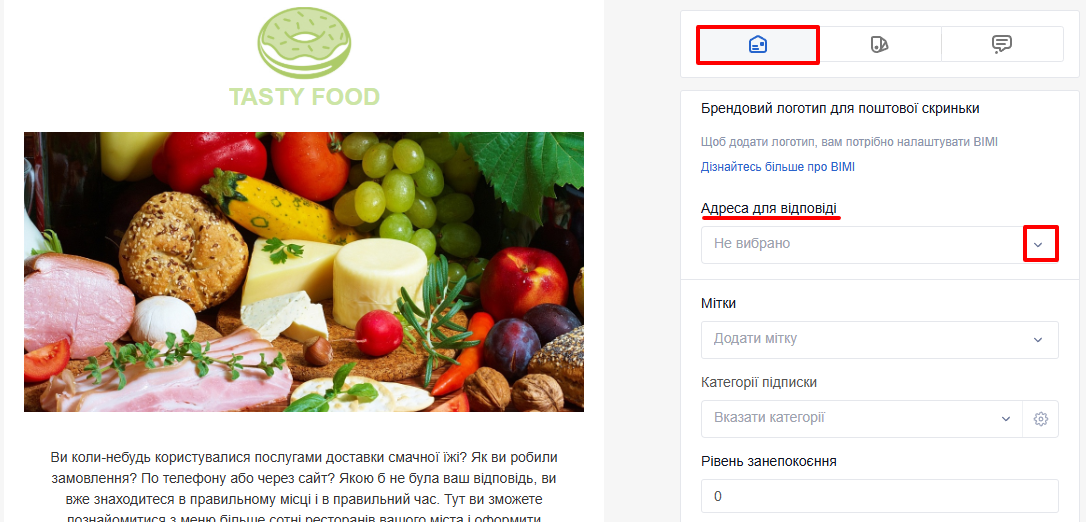This screenshot has height=522, width=1086.
Task: Click inside the 'Додати мітку' tags field
Action: tap(880, 340)
